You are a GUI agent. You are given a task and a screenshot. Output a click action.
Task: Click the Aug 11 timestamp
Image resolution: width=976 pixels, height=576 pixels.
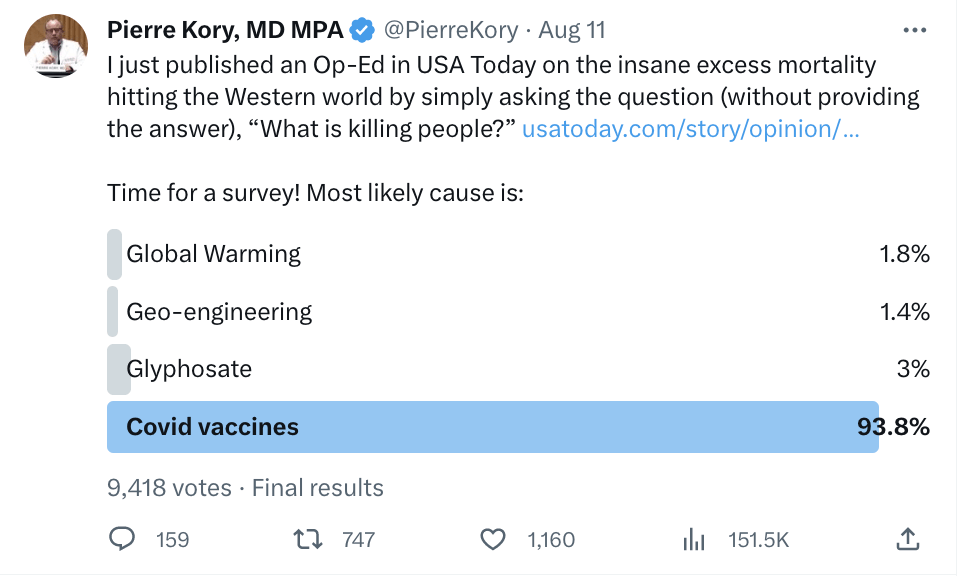click(x=572, y=30)
